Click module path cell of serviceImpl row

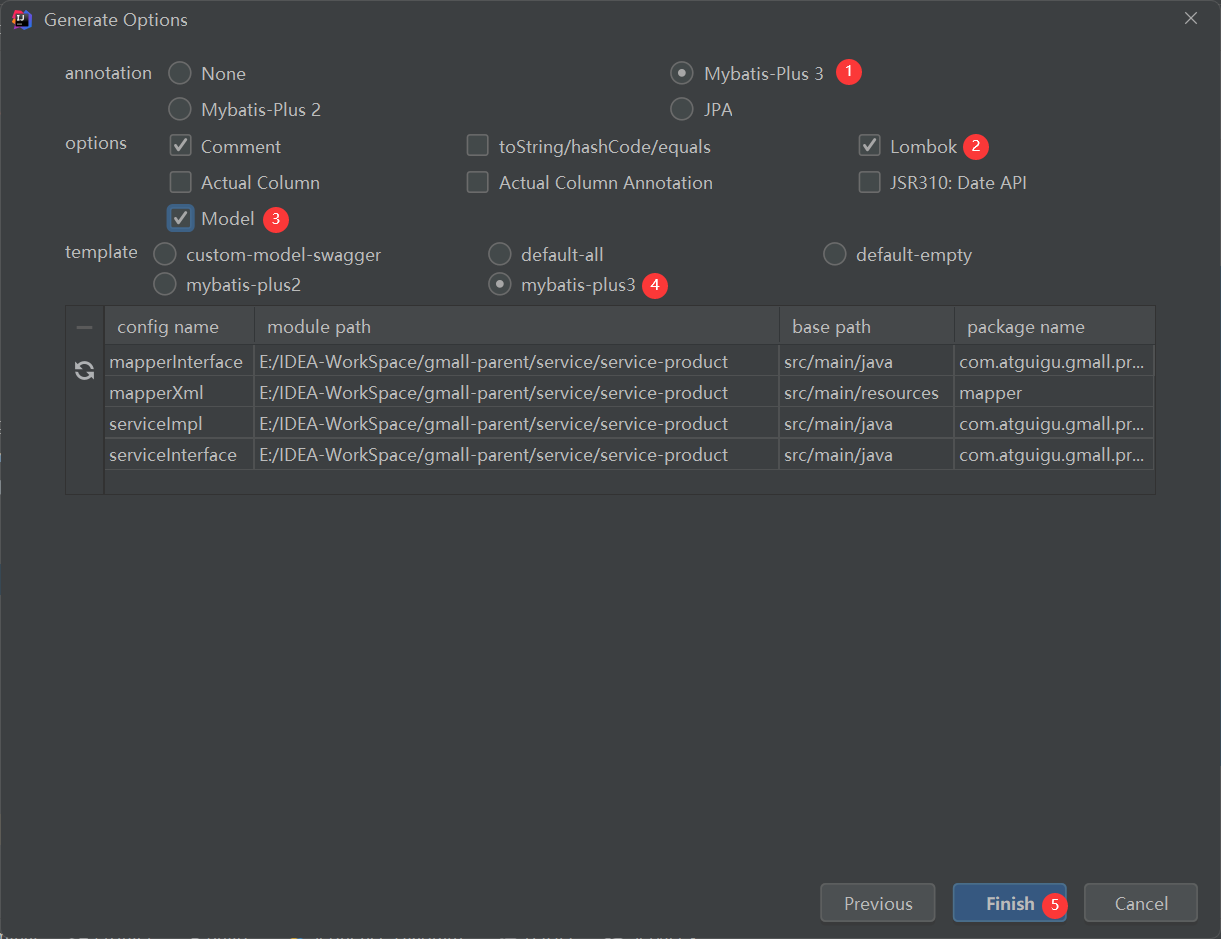click(x=517, y=423)
